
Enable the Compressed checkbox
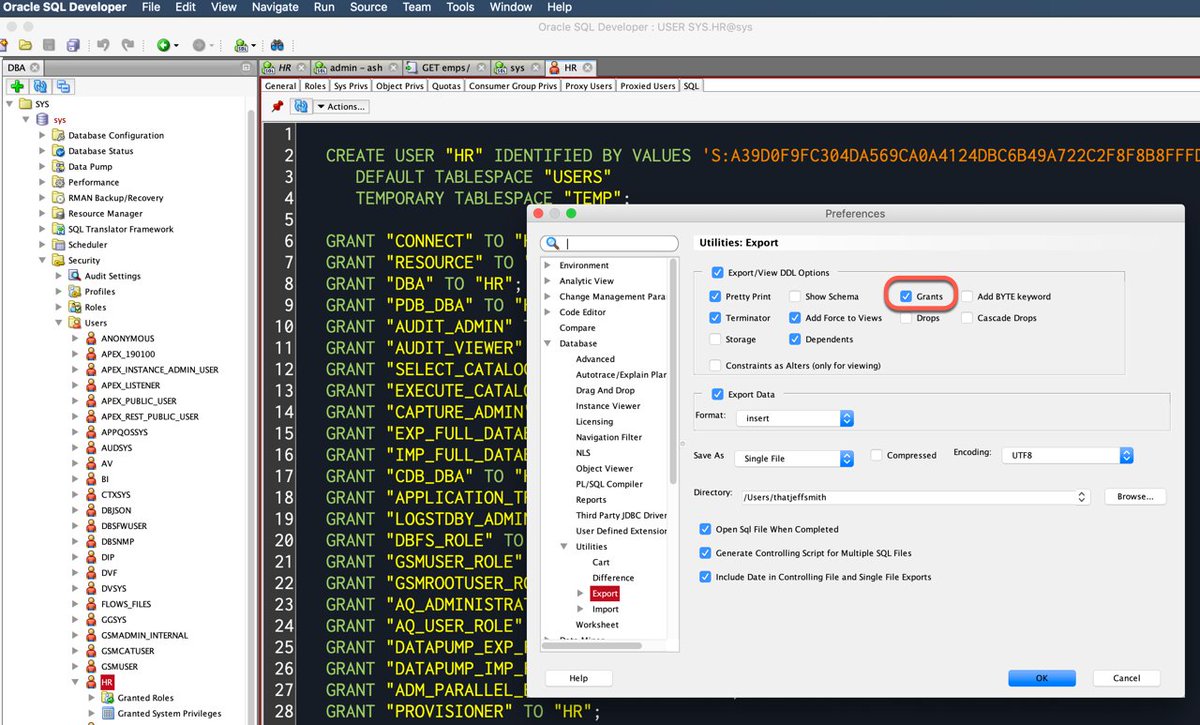[877, 455]
